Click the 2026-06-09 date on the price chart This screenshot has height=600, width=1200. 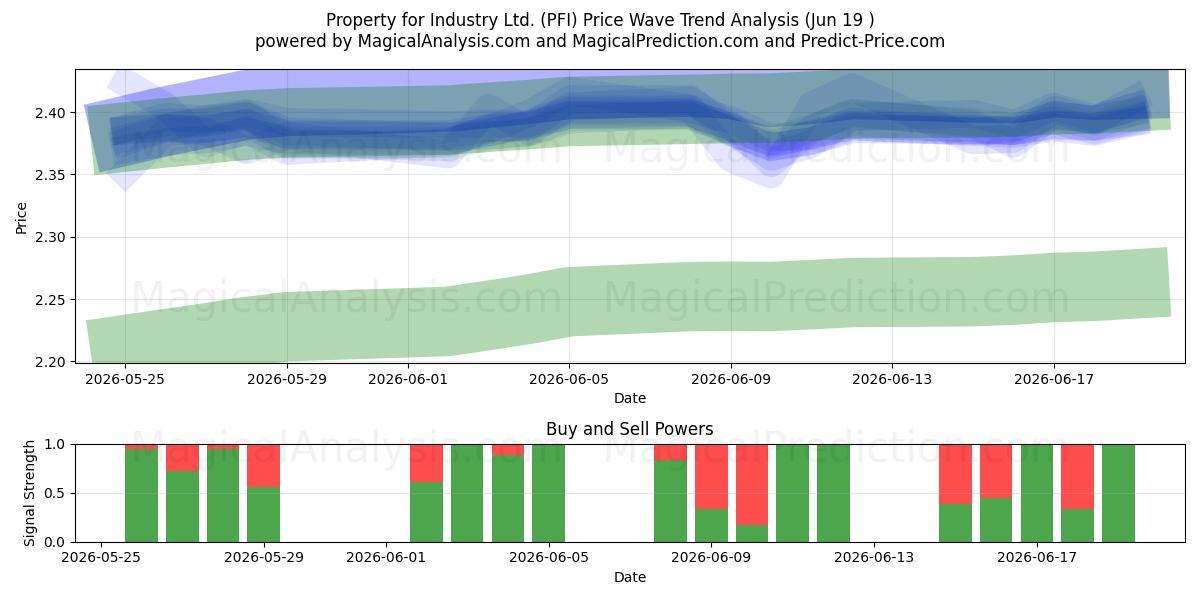731,379
